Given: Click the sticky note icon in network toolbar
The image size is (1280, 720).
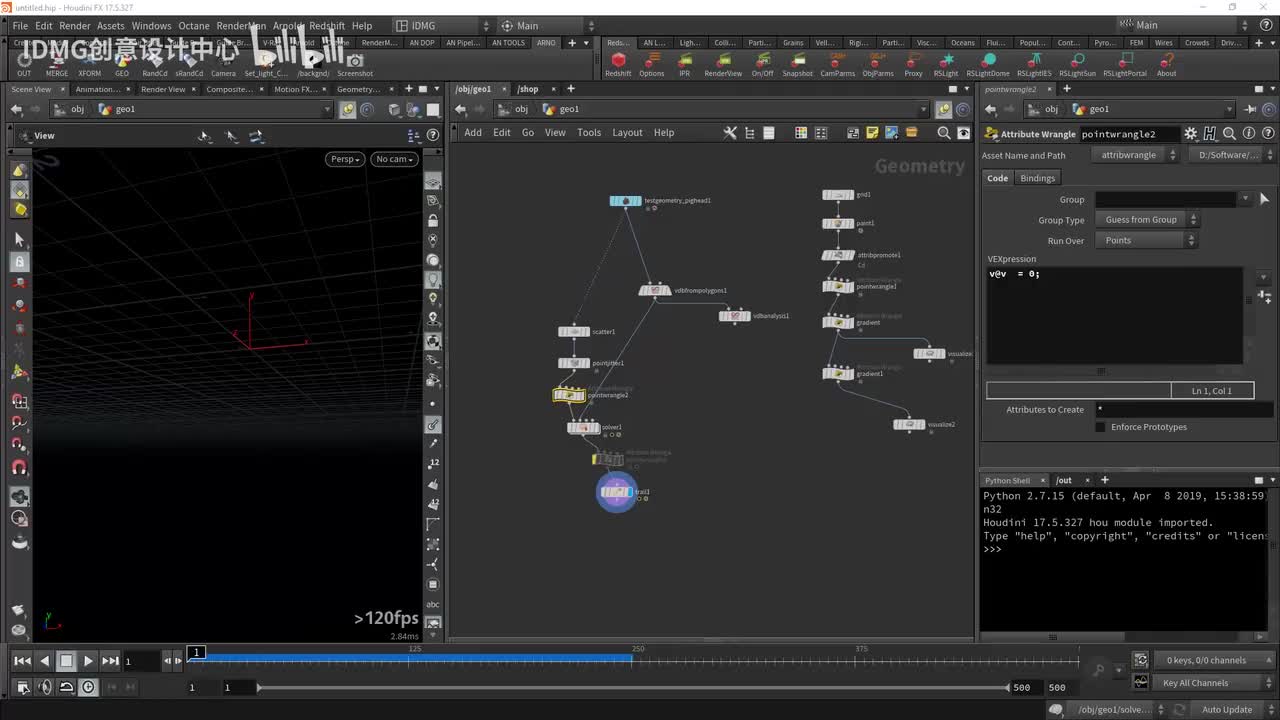Looking at the screenshot, I should click(x=872, y=133).
